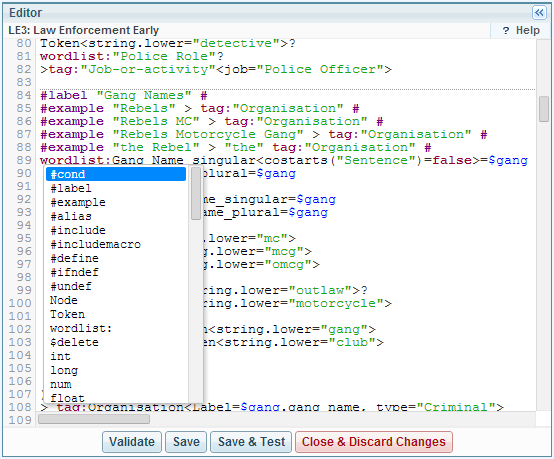The image size is (554, 459).
Task: Click the ame_plural=$gang code on line 93
Action: point(265,212)
